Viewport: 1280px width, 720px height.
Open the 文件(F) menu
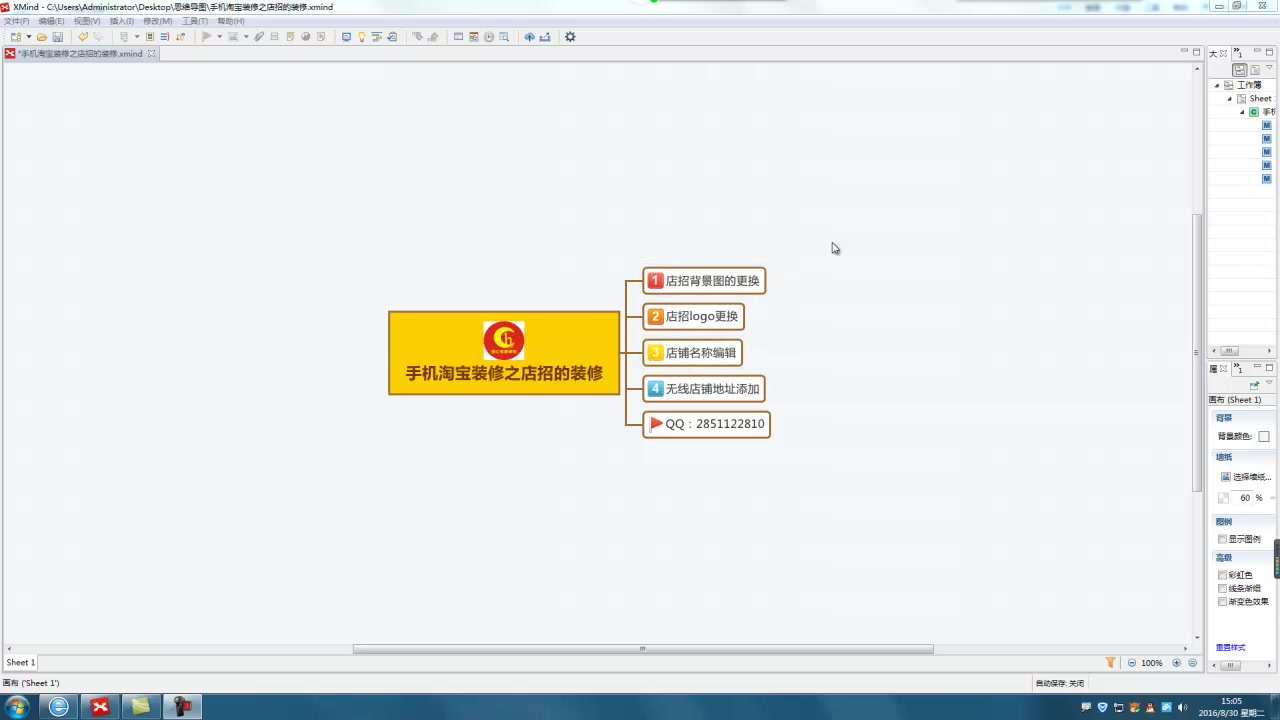(x=17, y=21)
